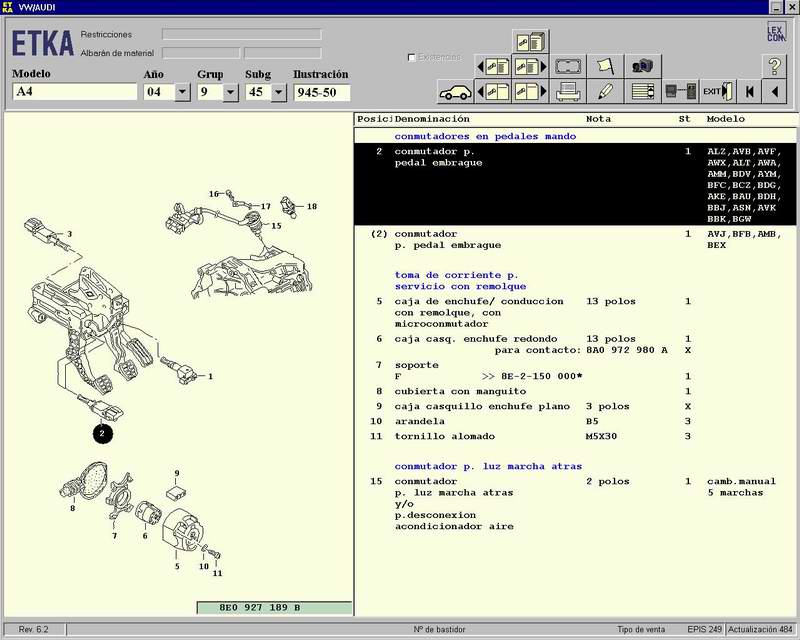This screenshot has height=640, width=800.
Task: Select row 5 caja de enchufe/ conduccion
Action: (575, 312)
